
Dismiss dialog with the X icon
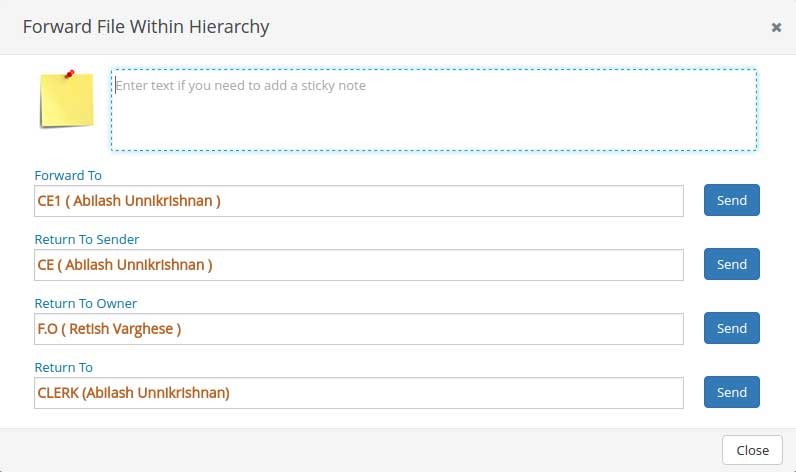pyautogui.click(x=776, y=28)
